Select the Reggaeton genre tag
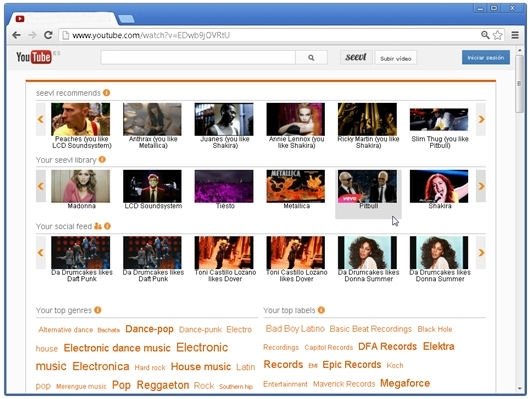 click(163, 385)
